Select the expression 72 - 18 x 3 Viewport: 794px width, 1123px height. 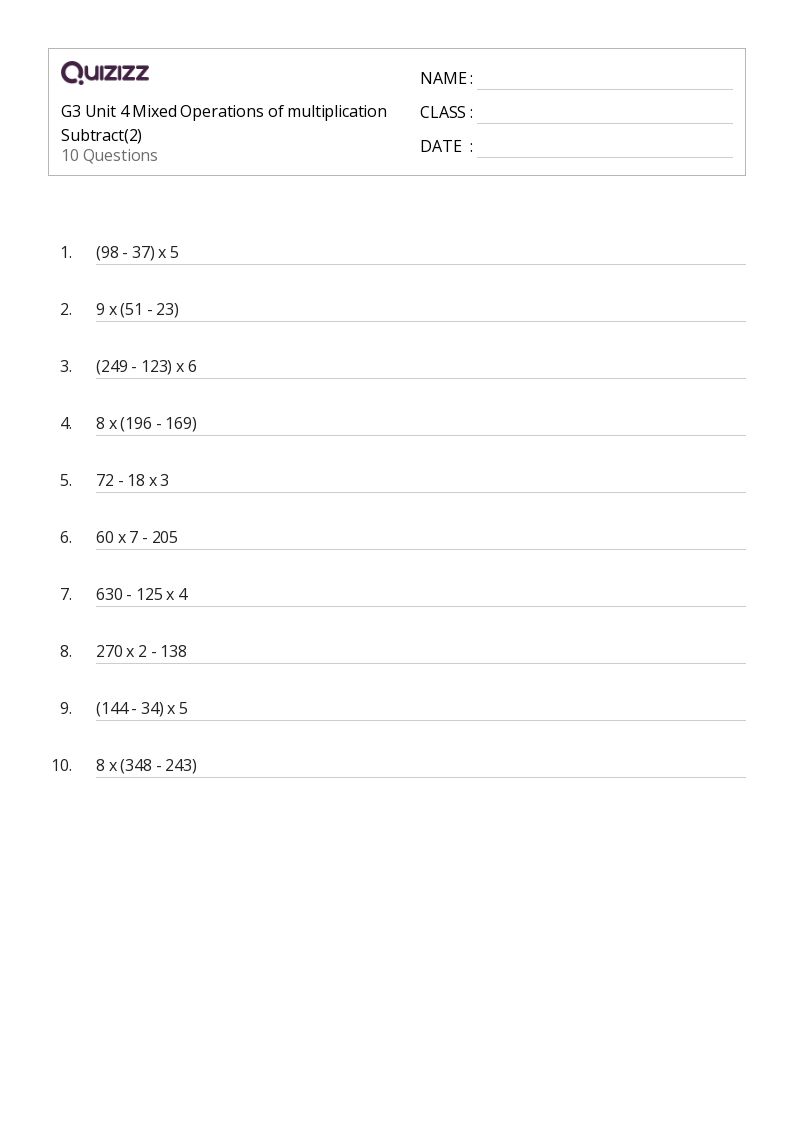132,481
